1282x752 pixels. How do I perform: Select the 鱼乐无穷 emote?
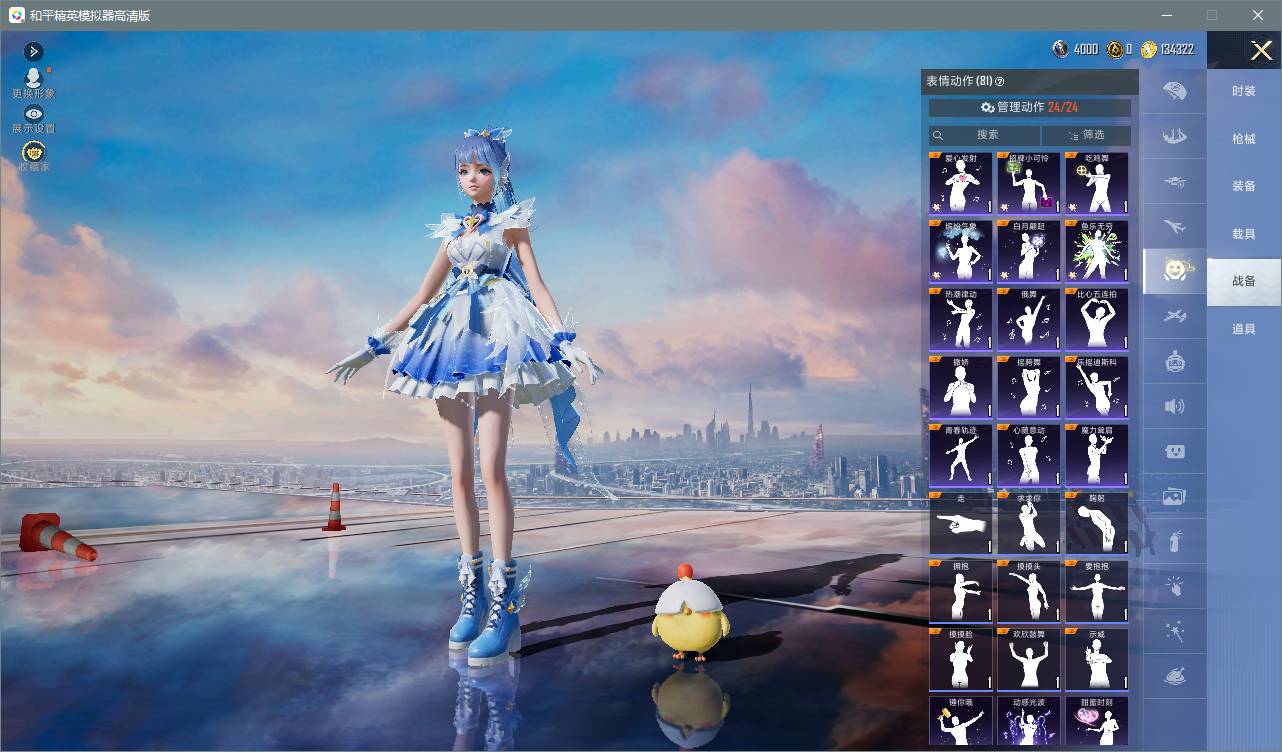(x=1097, y=251)
